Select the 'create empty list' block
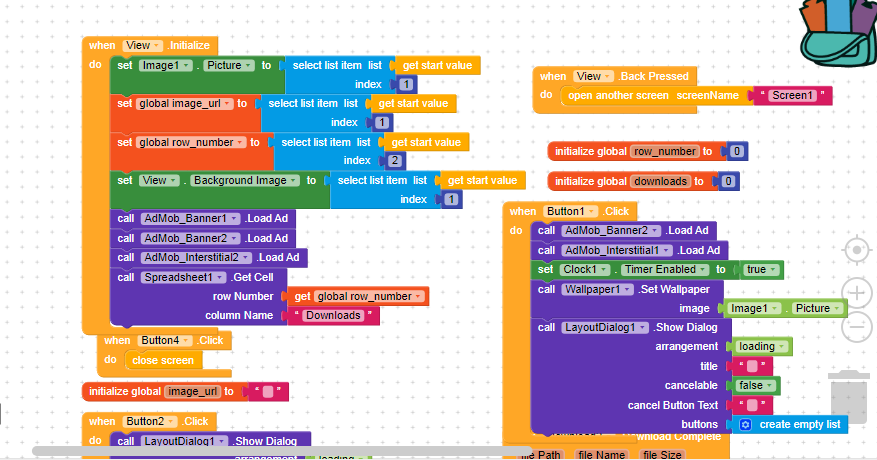 click(x=790, y=425)
